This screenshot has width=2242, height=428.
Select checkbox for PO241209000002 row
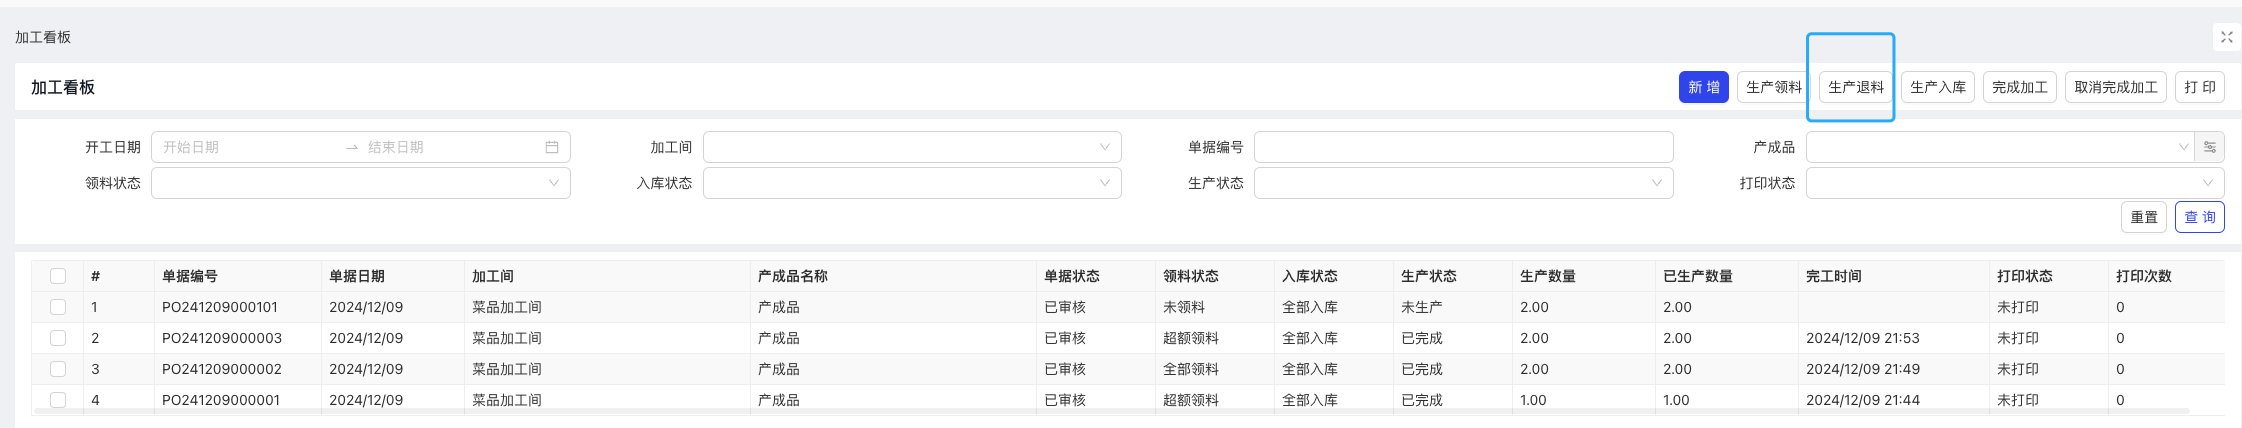[58, 369]
